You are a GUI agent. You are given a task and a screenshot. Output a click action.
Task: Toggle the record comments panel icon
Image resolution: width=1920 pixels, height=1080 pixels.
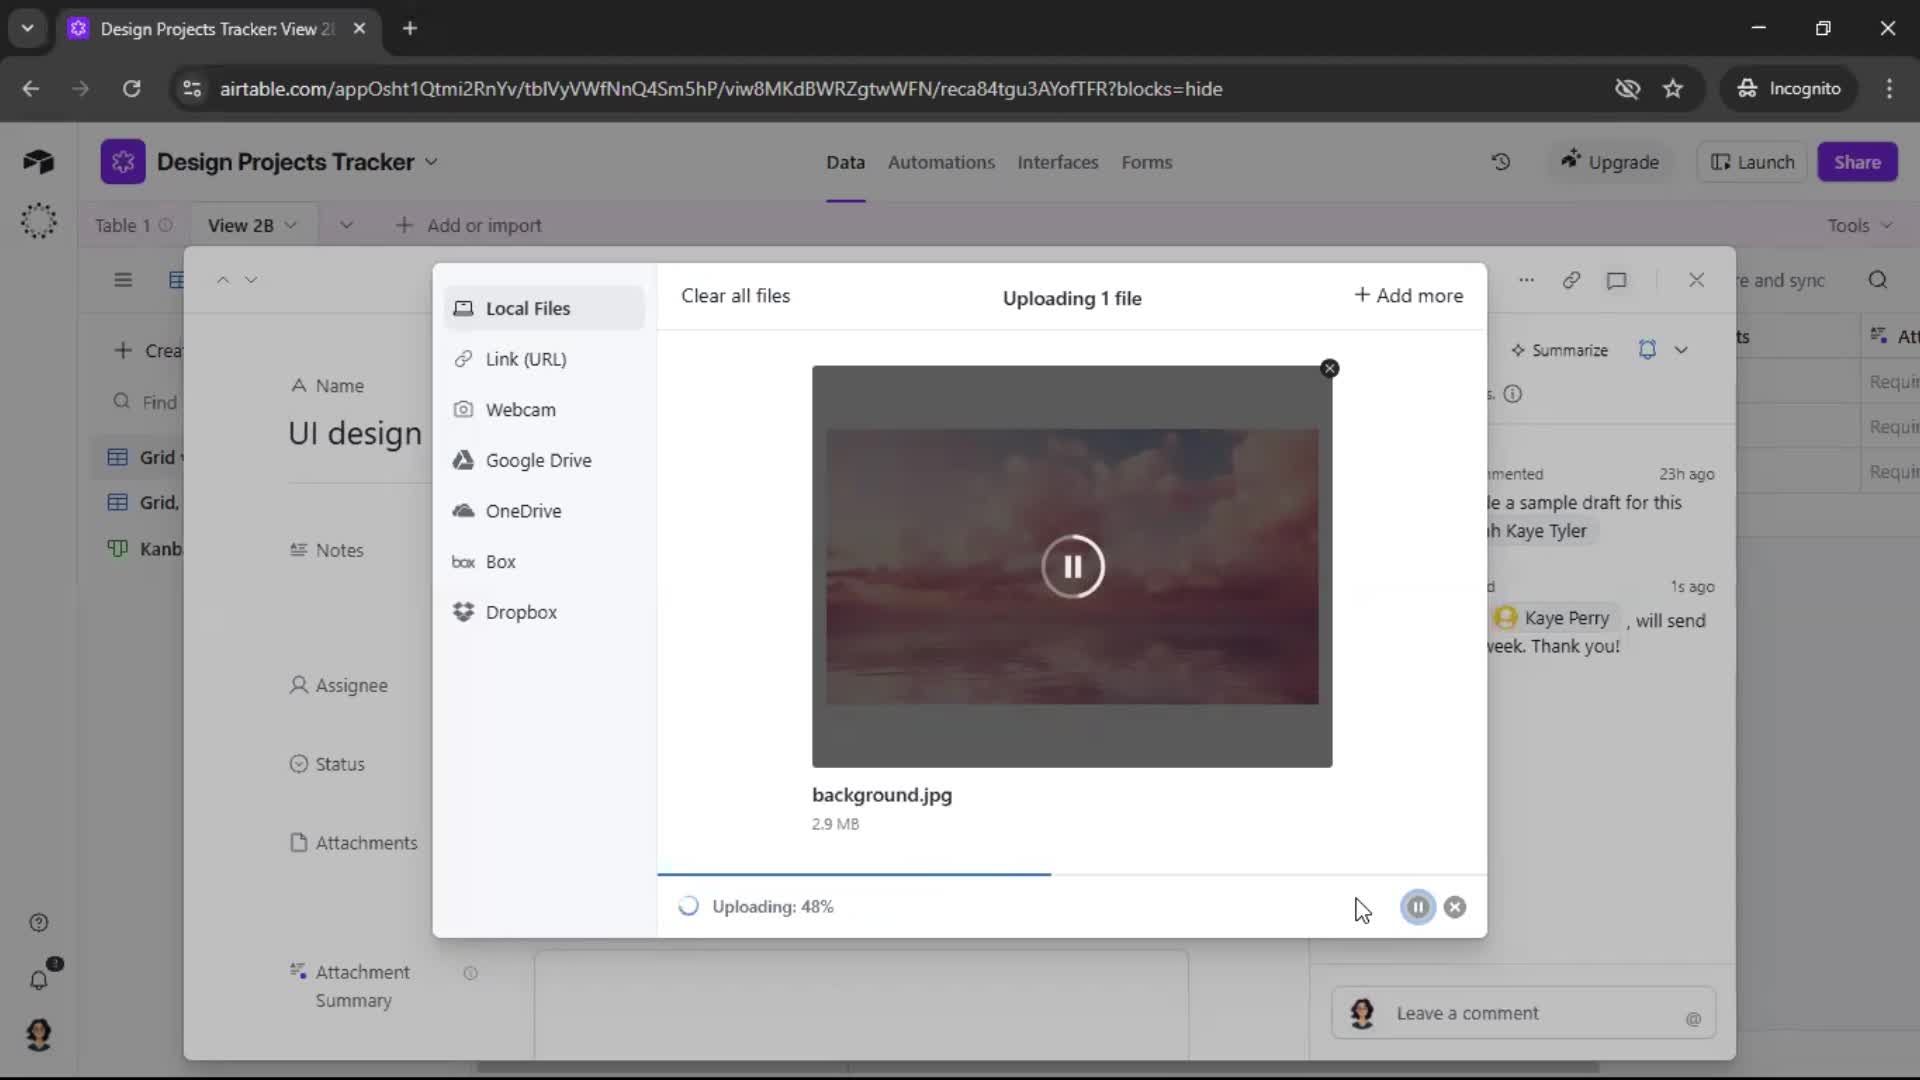coord(1617,281)
